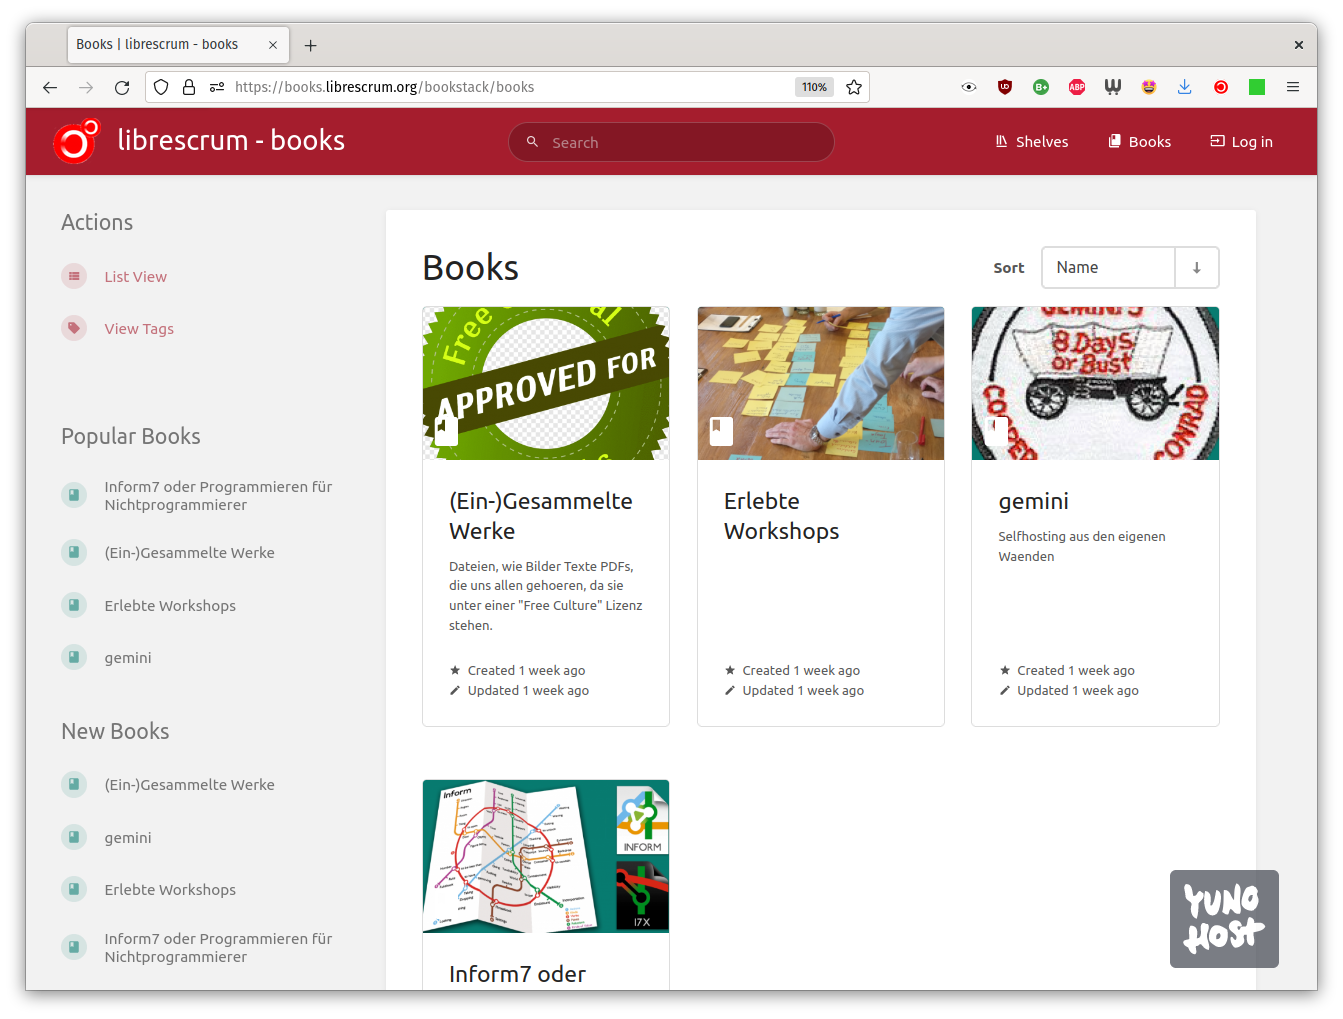This screenshot has height=1019, width=1343.
Task: Open the browser downloads panel
Action: (x=1185, y=87)
